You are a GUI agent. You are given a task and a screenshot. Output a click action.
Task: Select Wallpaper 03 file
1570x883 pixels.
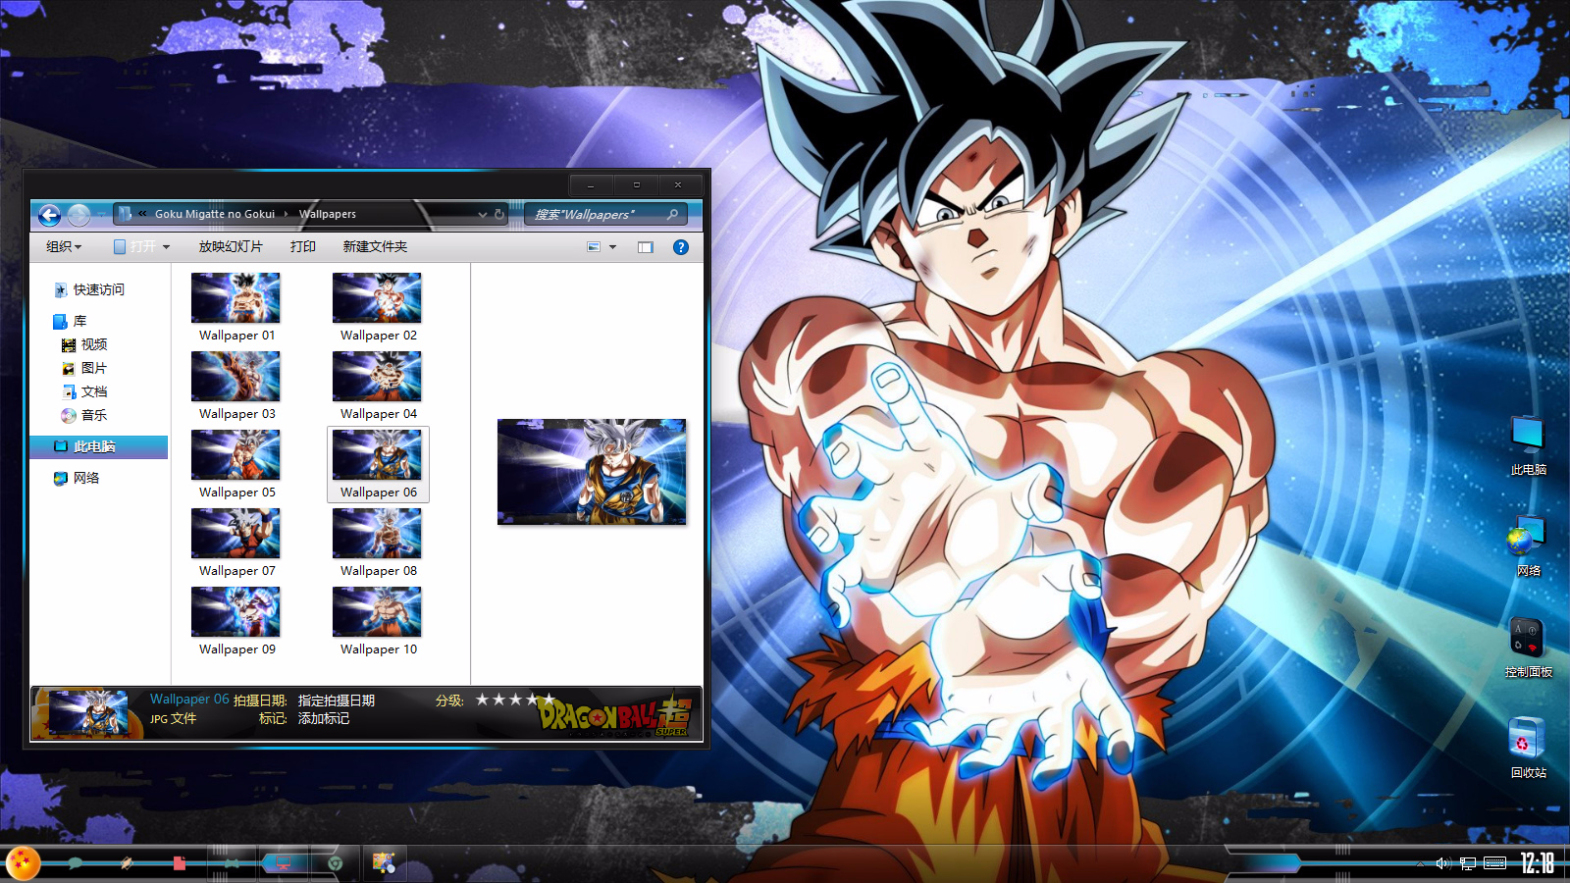tap(236, 386)
